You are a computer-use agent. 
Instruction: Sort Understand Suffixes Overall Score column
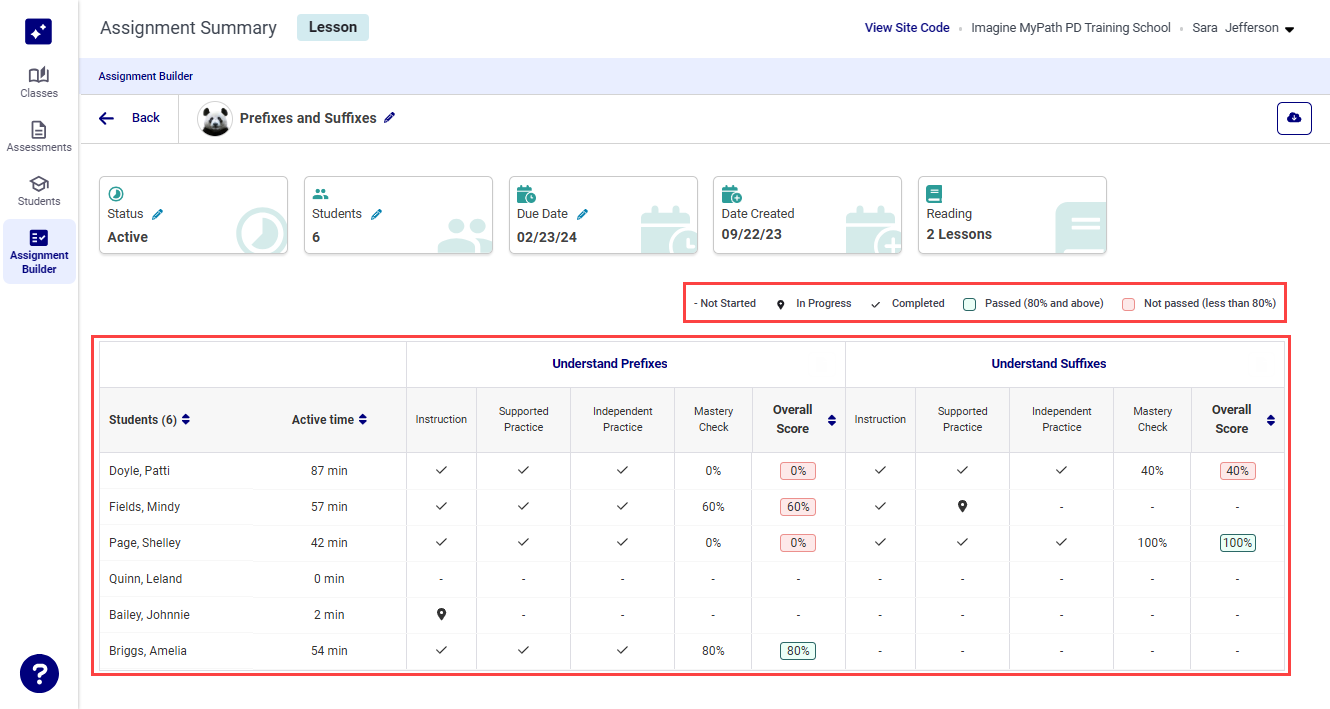pyautogui.click(x=1271, y=420)
